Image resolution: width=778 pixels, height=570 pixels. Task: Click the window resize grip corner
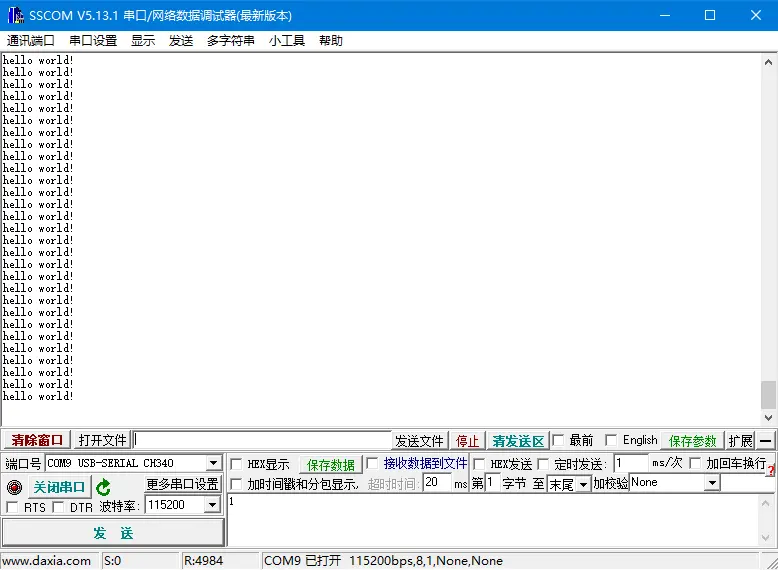click(x=772, y=563)
